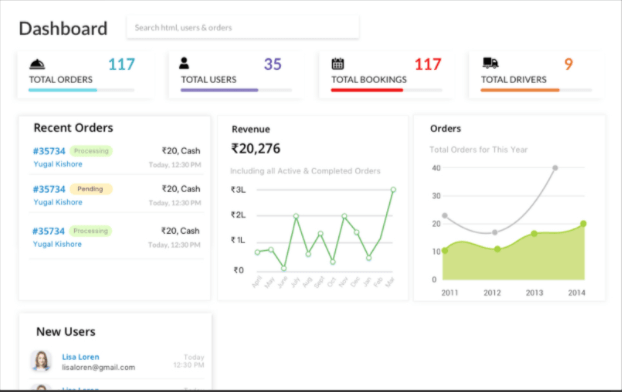Click the Total Orders serving dish icon

pyautogui.click(x=37, y=64)
